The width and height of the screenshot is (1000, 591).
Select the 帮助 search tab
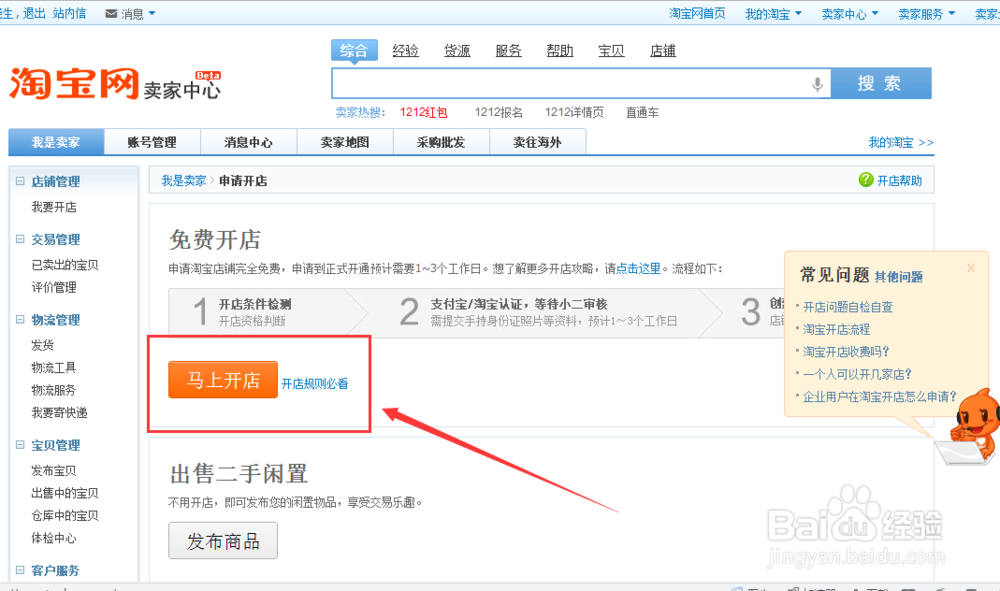tap(560, 50)
